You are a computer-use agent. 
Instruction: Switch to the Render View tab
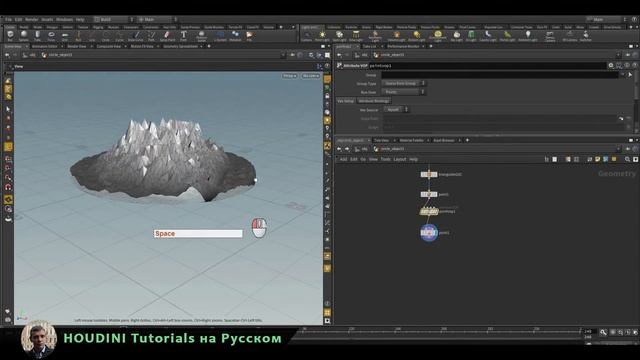click(77, 46)
